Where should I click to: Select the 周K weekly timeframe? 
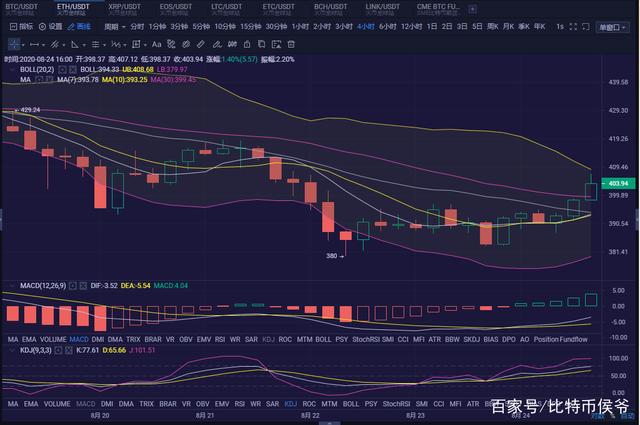coord(493,27)
